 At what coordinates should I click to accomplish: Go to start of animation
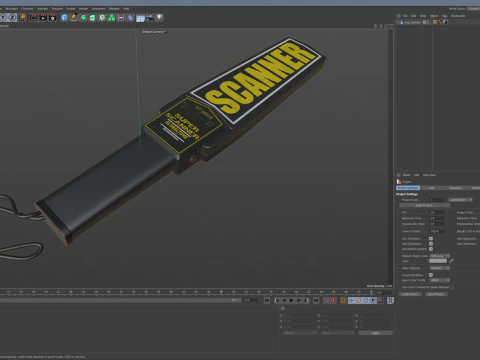tap(267, 300)
